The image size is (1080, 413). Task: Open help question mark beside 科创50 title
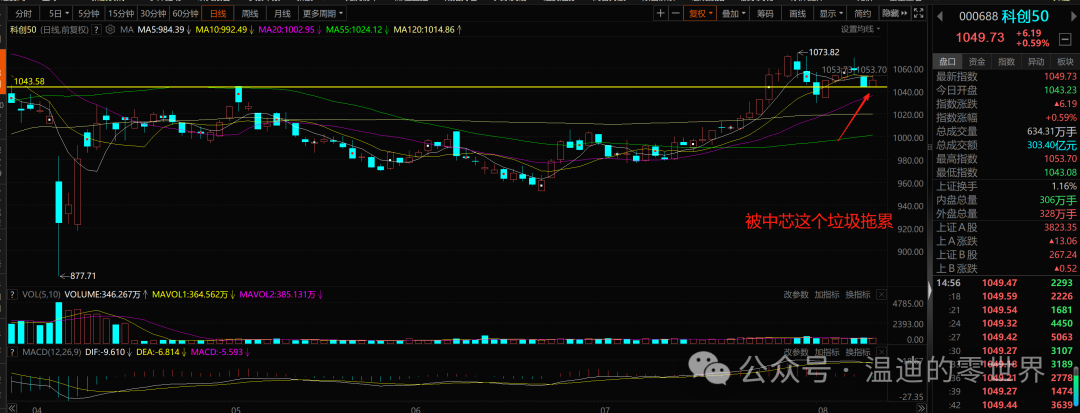point(97,30)
